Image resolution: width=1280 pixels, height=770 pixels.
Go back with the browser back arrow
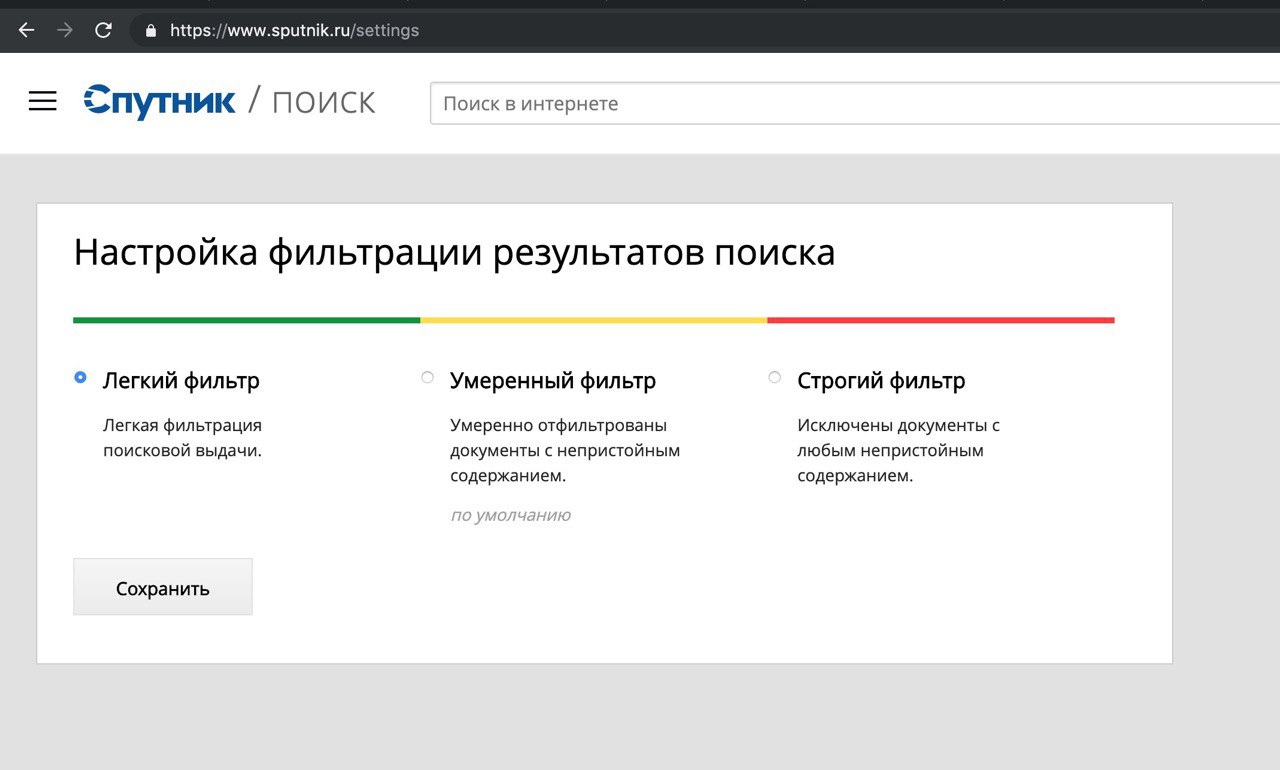(x=27, y=30)
